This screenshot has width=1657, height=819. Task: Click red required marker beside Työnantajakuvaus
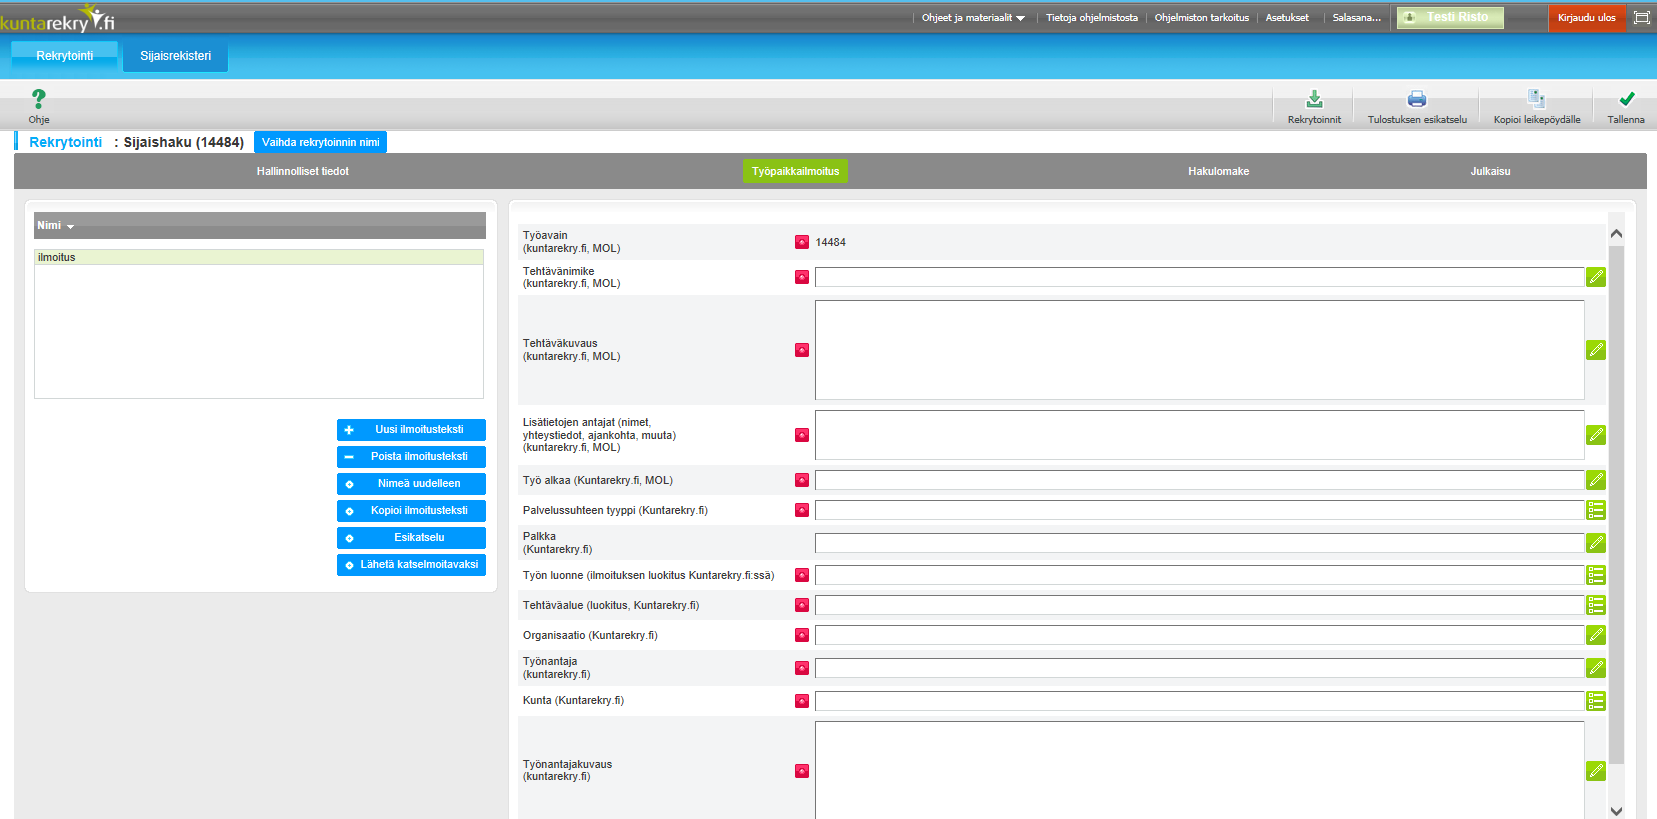click(x=802, y=771)
